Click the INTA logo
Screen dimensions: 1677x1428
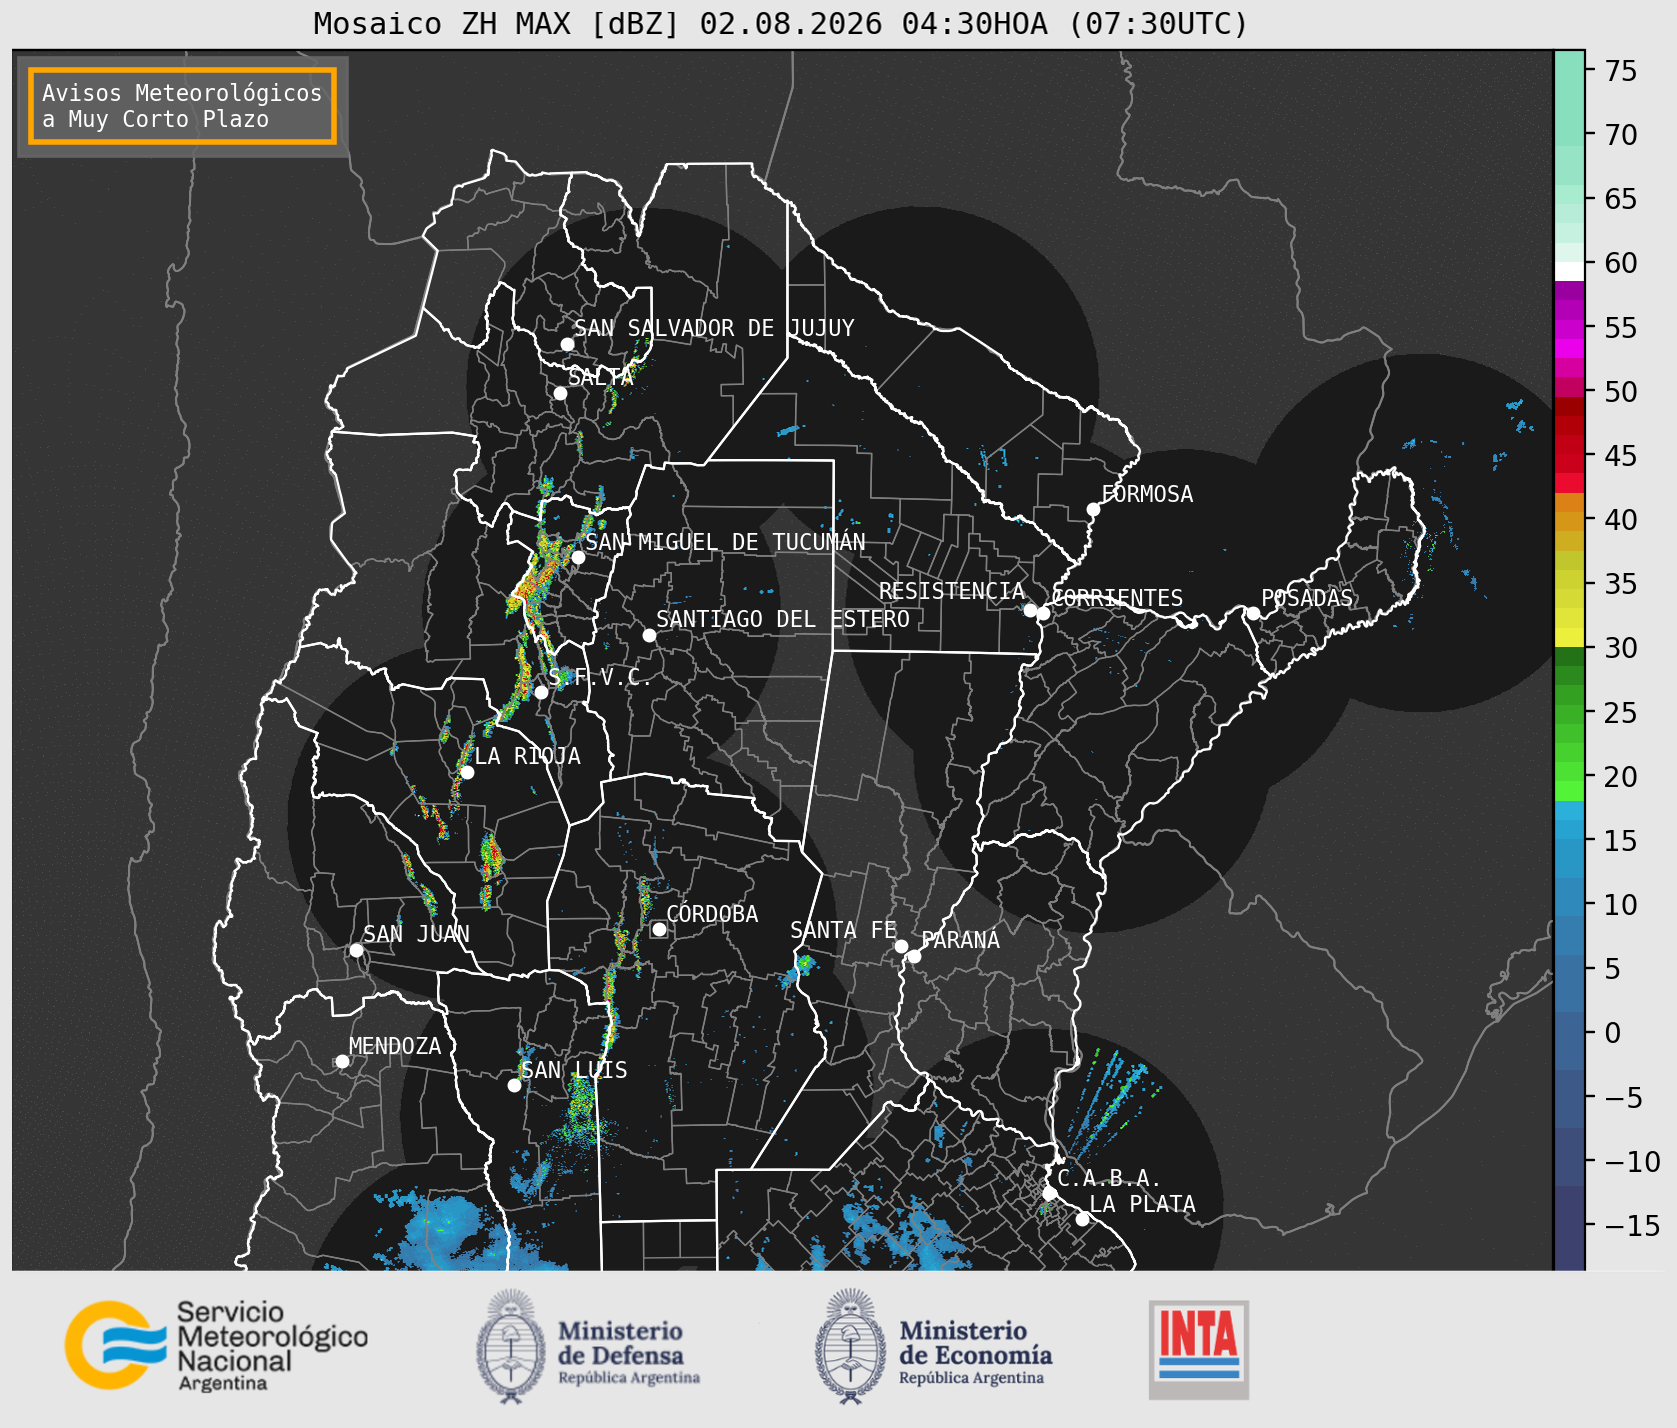[1199, 1349]
